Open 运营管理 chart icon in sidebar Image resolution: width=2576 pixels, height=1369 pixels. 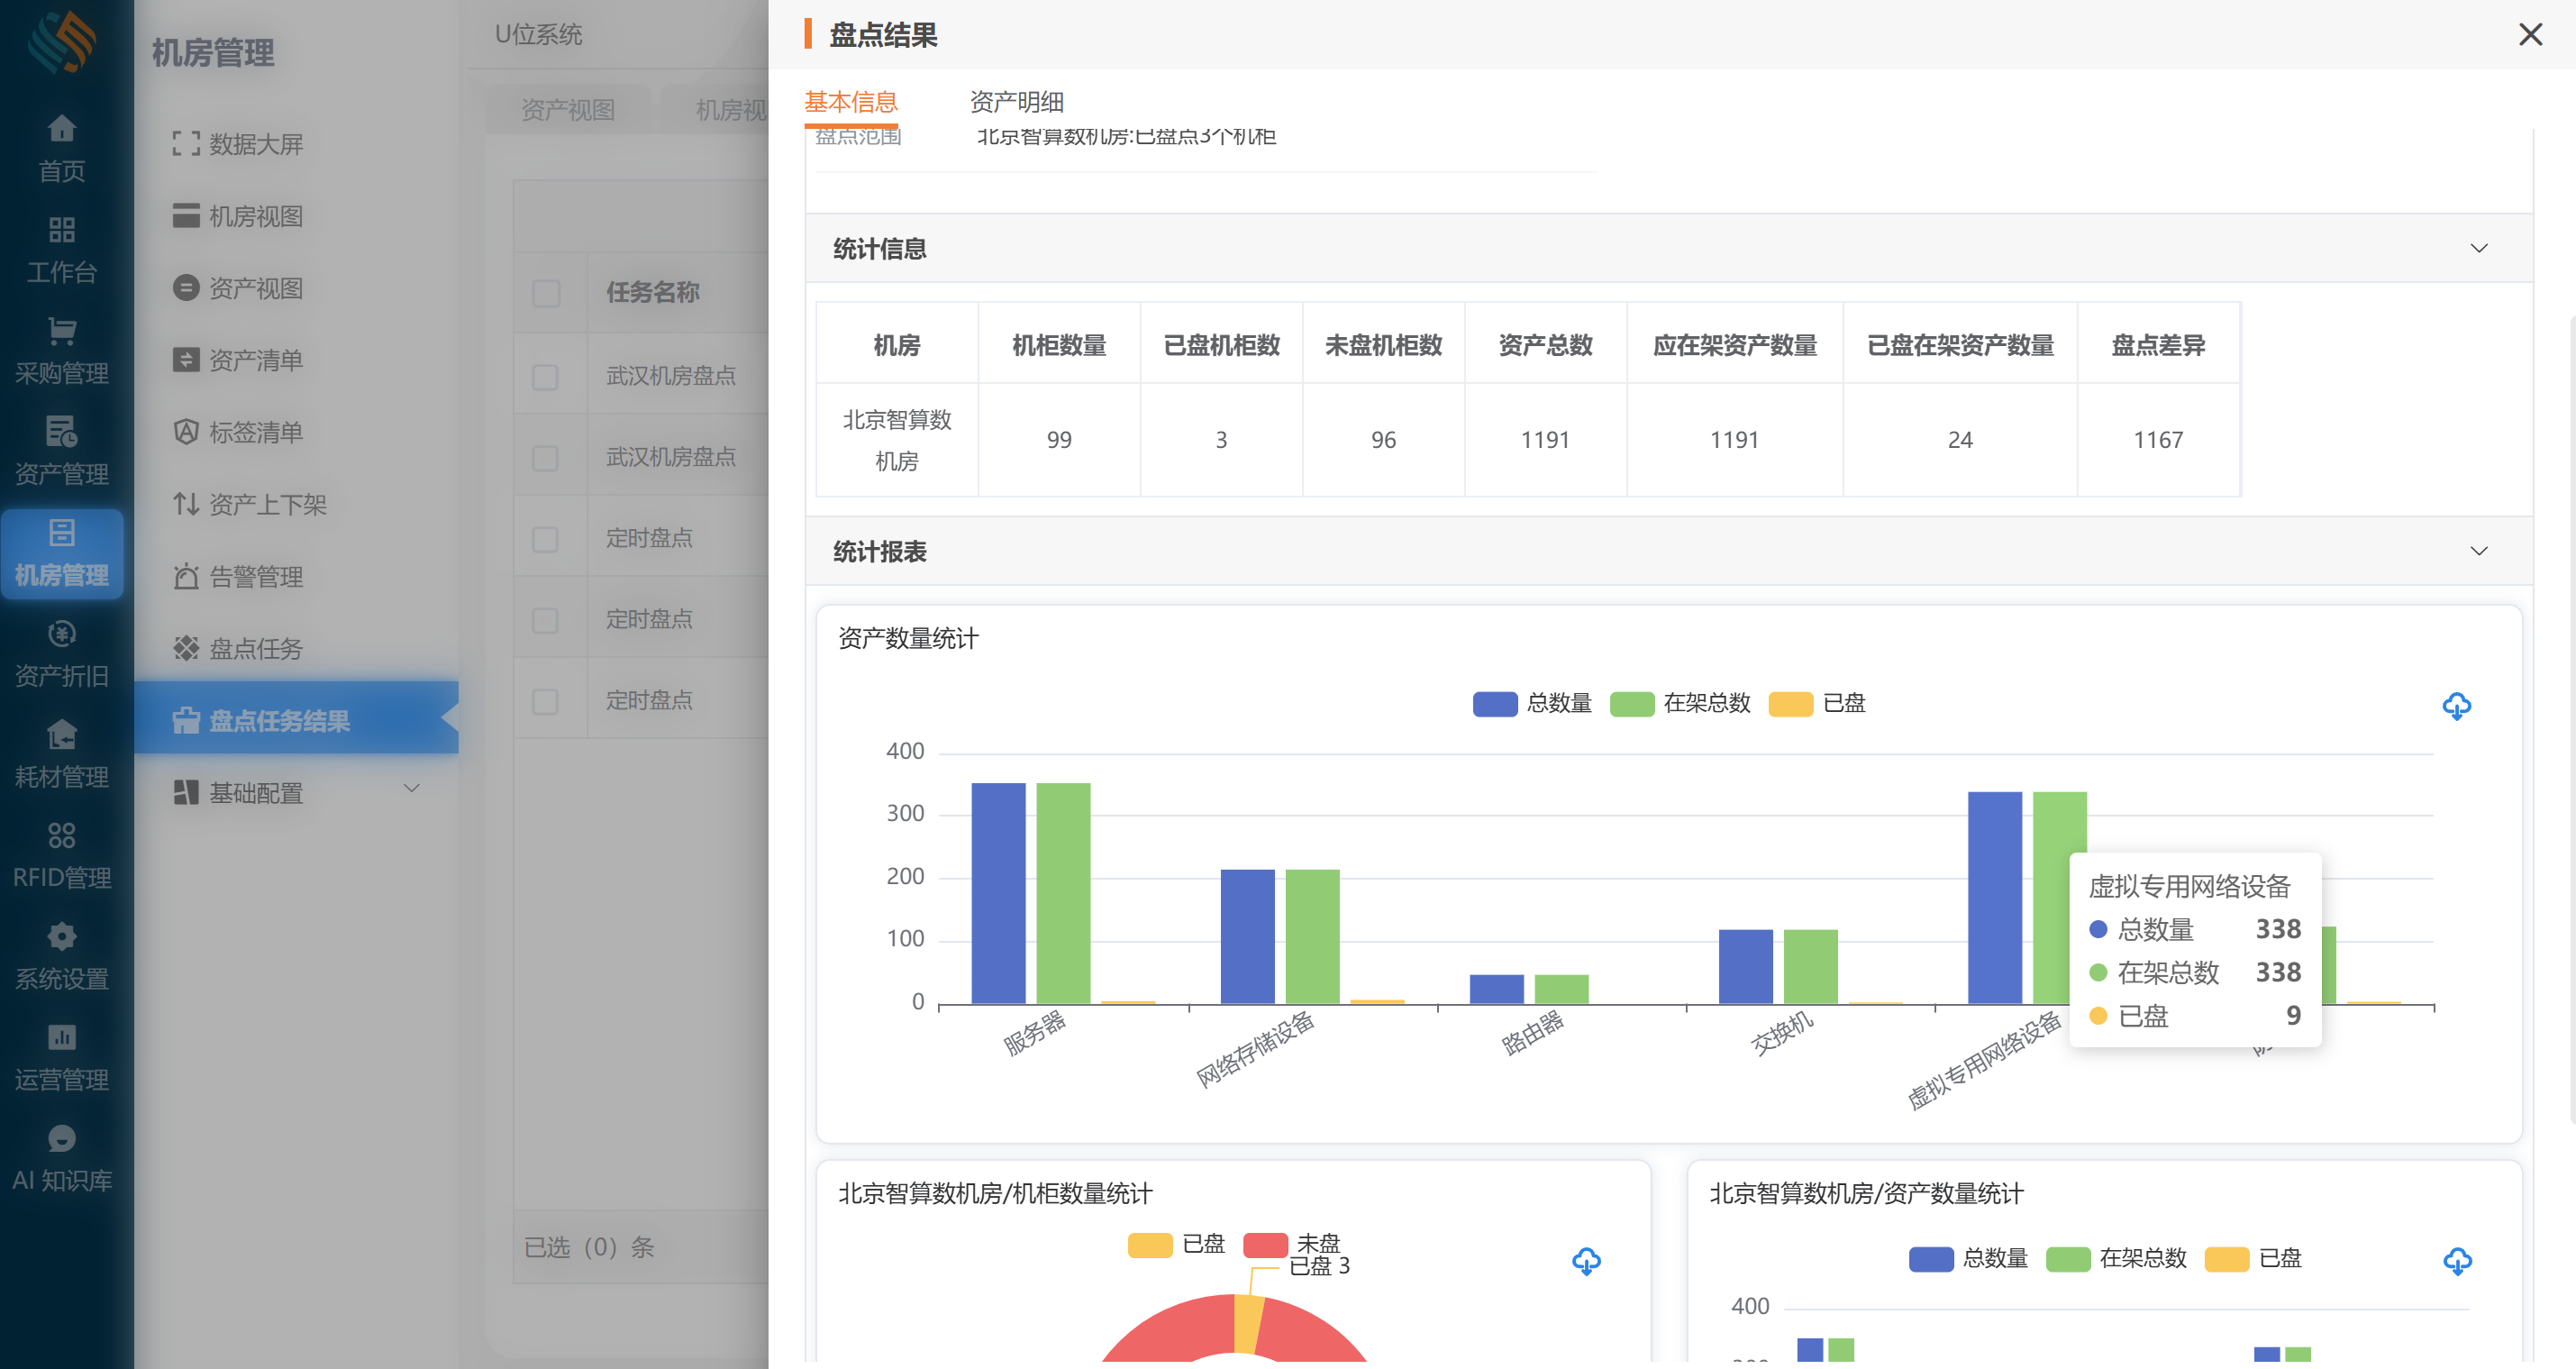coord(61,1037)
